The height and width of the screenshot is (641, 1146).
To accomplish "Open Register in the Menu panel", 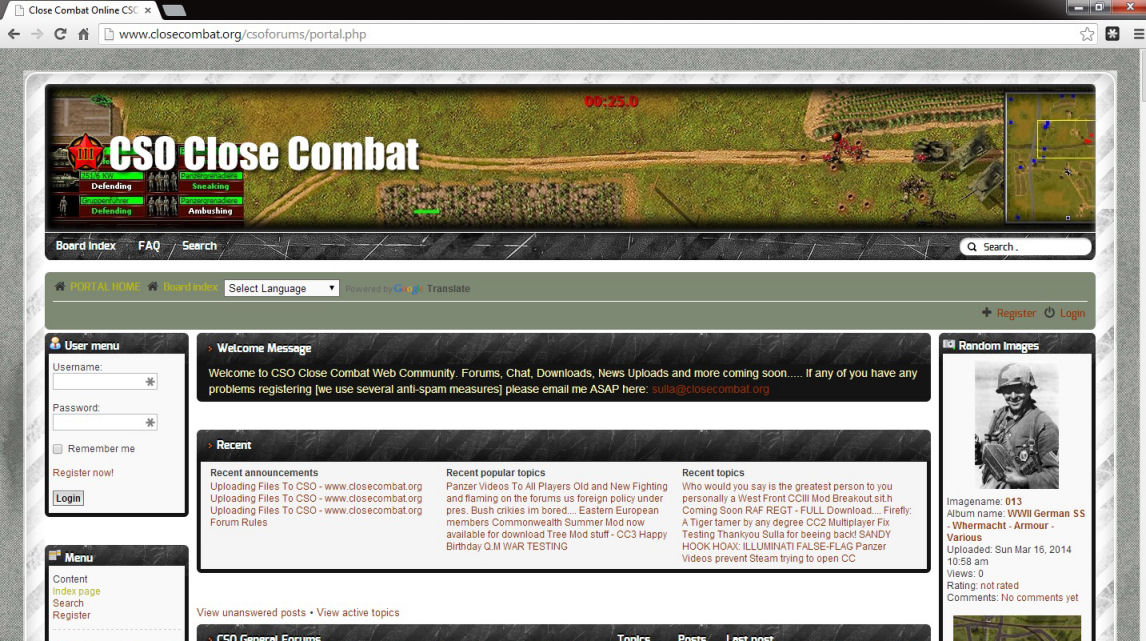I will (x=72, y=615).
